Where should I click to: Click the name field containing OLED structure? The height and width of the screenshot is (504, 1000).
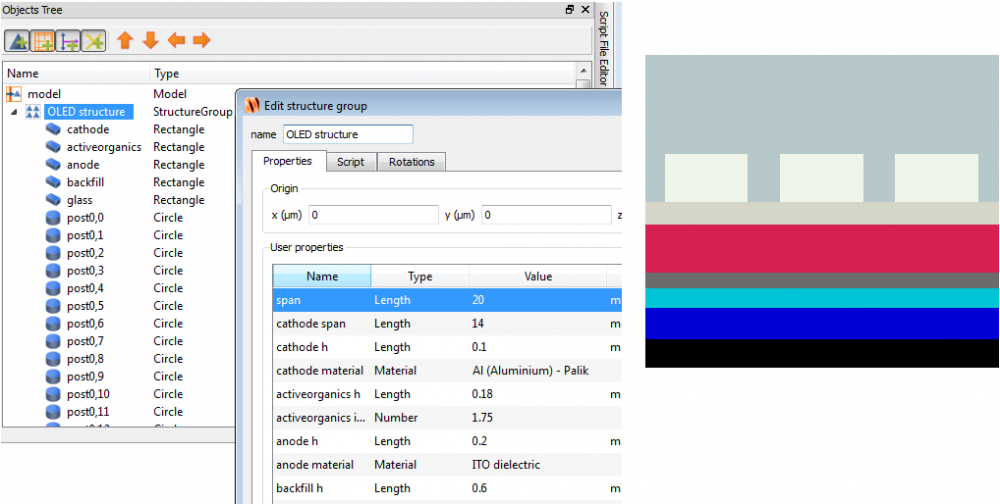coord(347,134)
